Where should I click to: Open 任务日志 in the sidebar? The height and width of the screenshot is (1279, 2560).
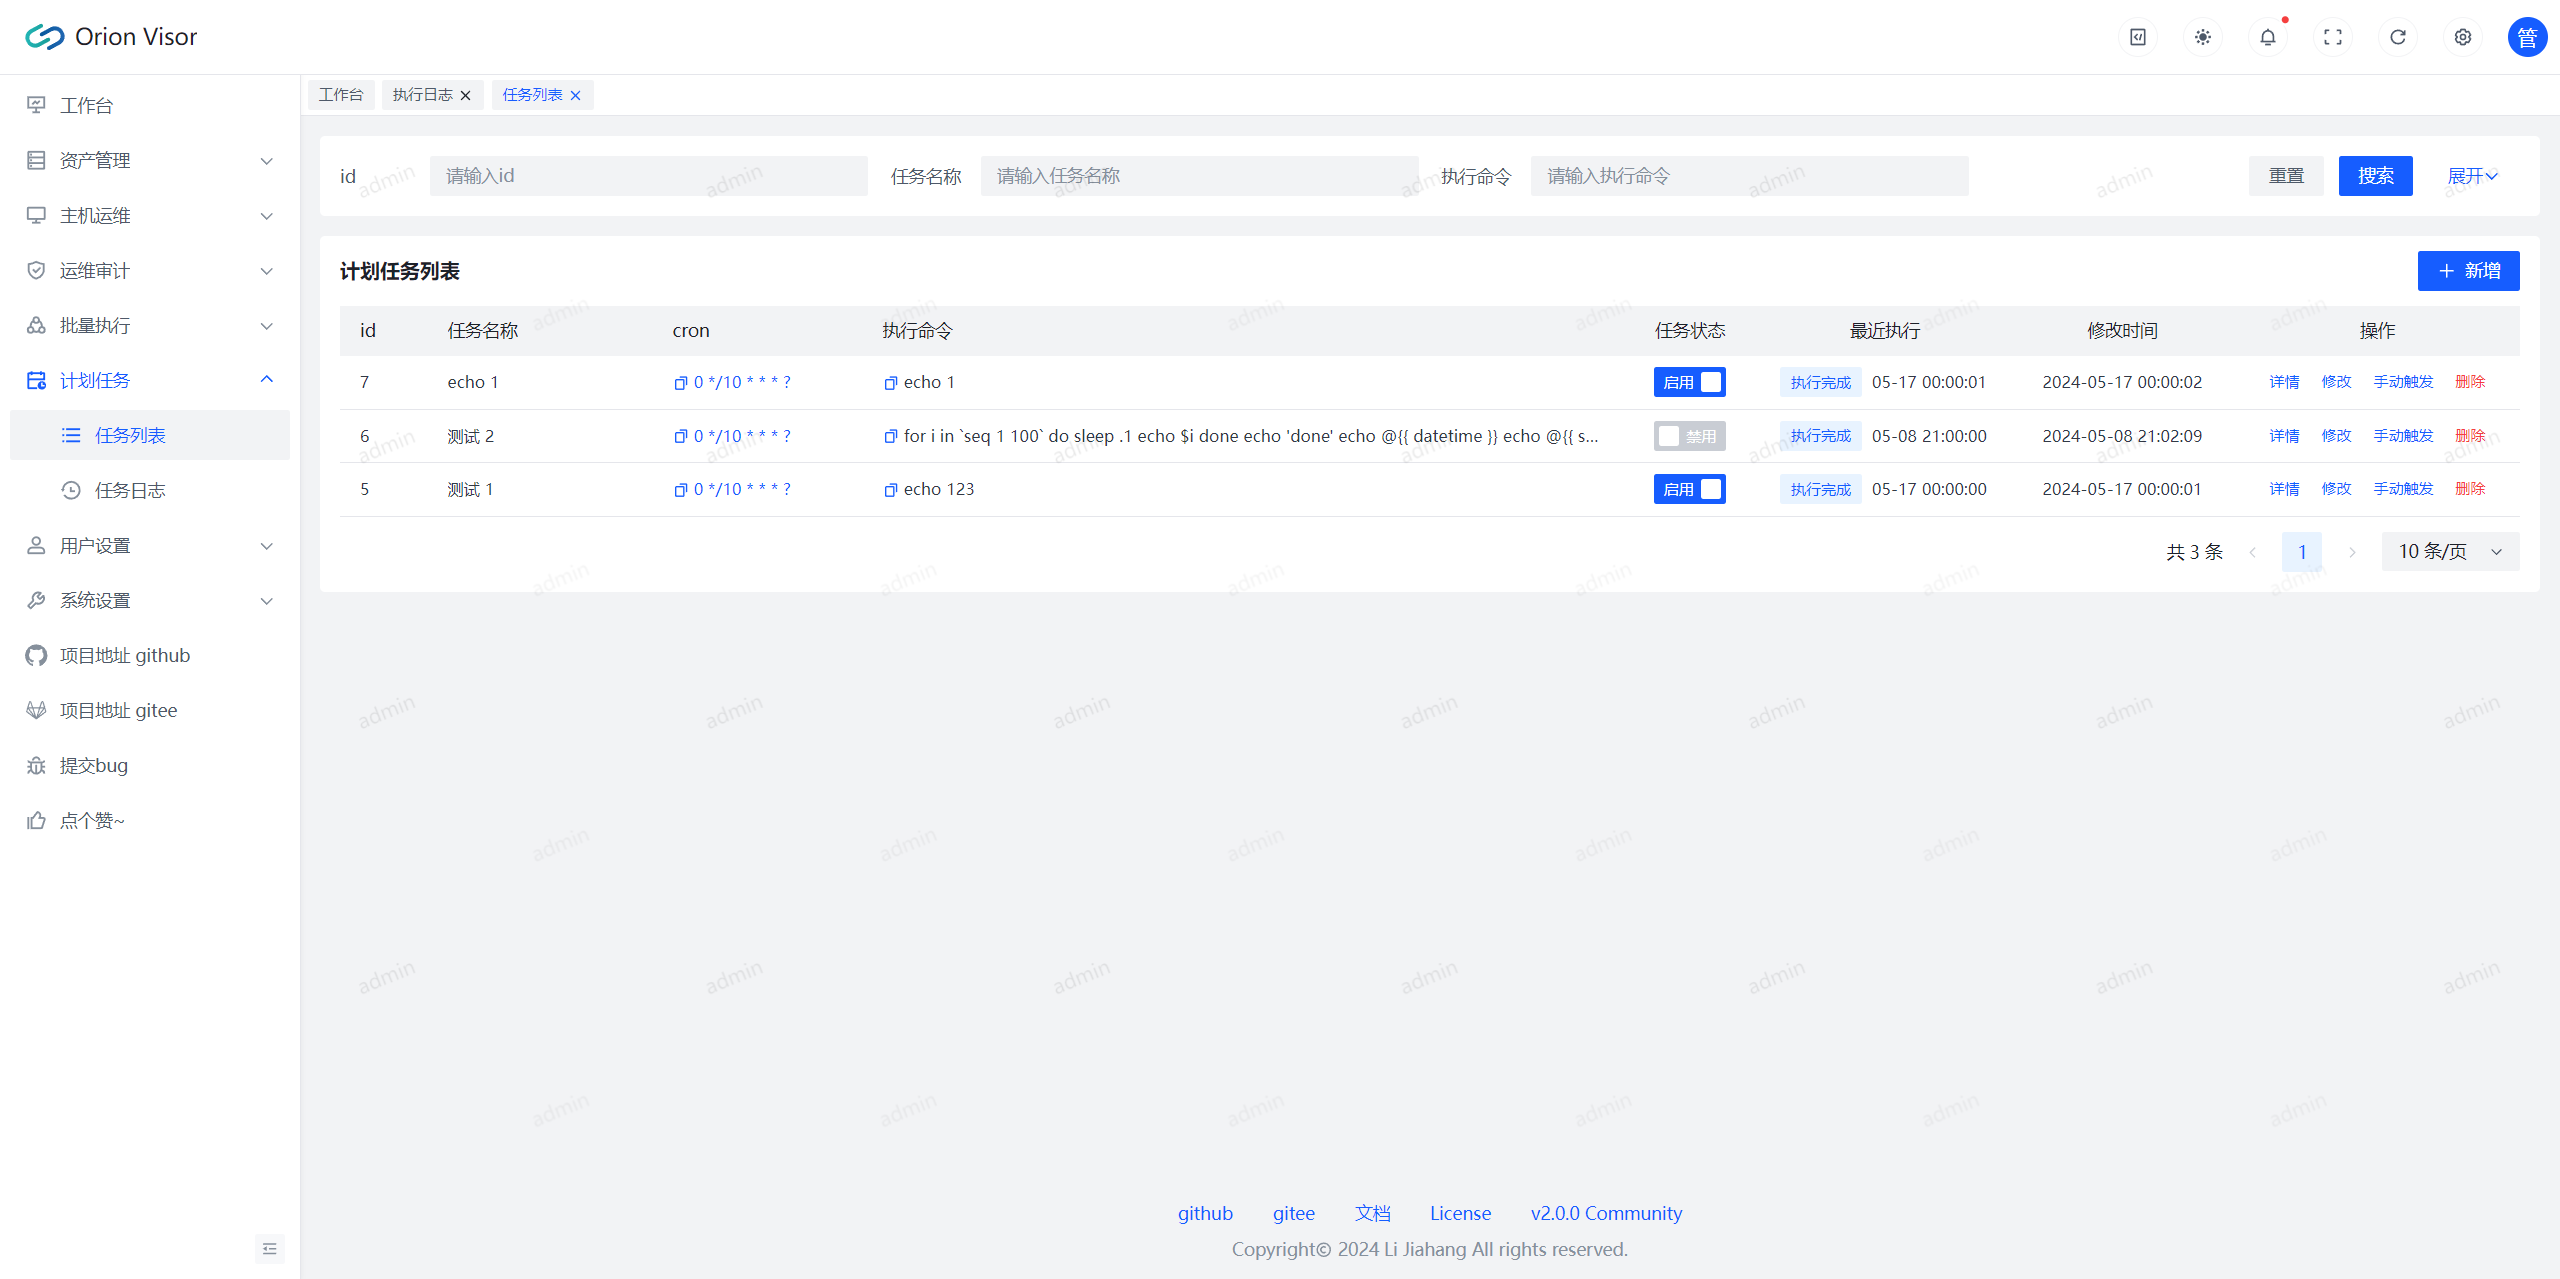[130, 490]
